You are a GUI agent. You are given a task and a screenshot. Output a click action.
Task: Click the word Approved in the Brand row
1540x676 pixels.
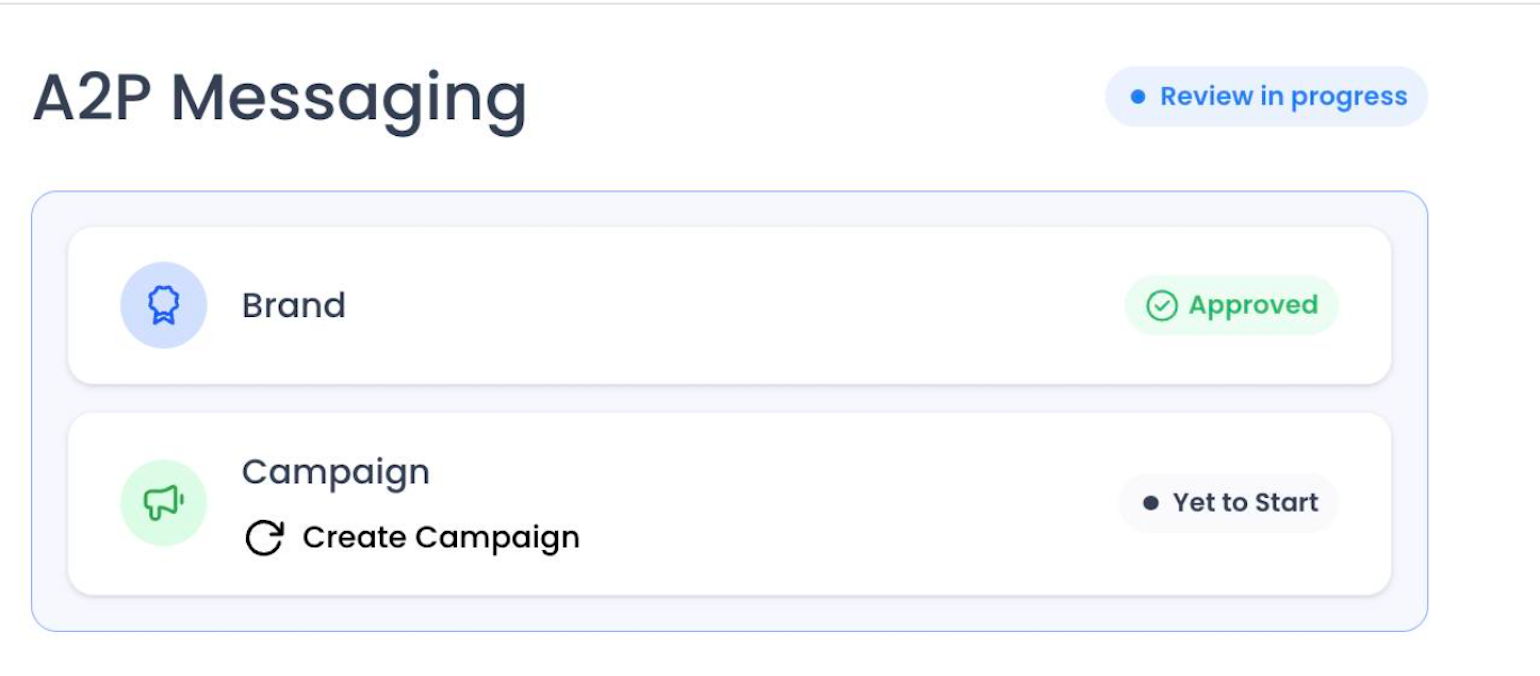point(1253,306)
